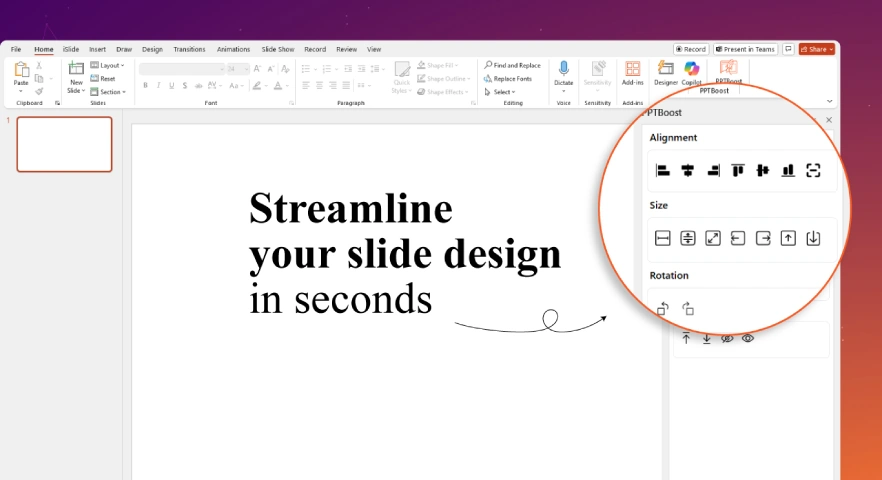
Task: Open the Design ribbon tab
Action: point(152,49)
